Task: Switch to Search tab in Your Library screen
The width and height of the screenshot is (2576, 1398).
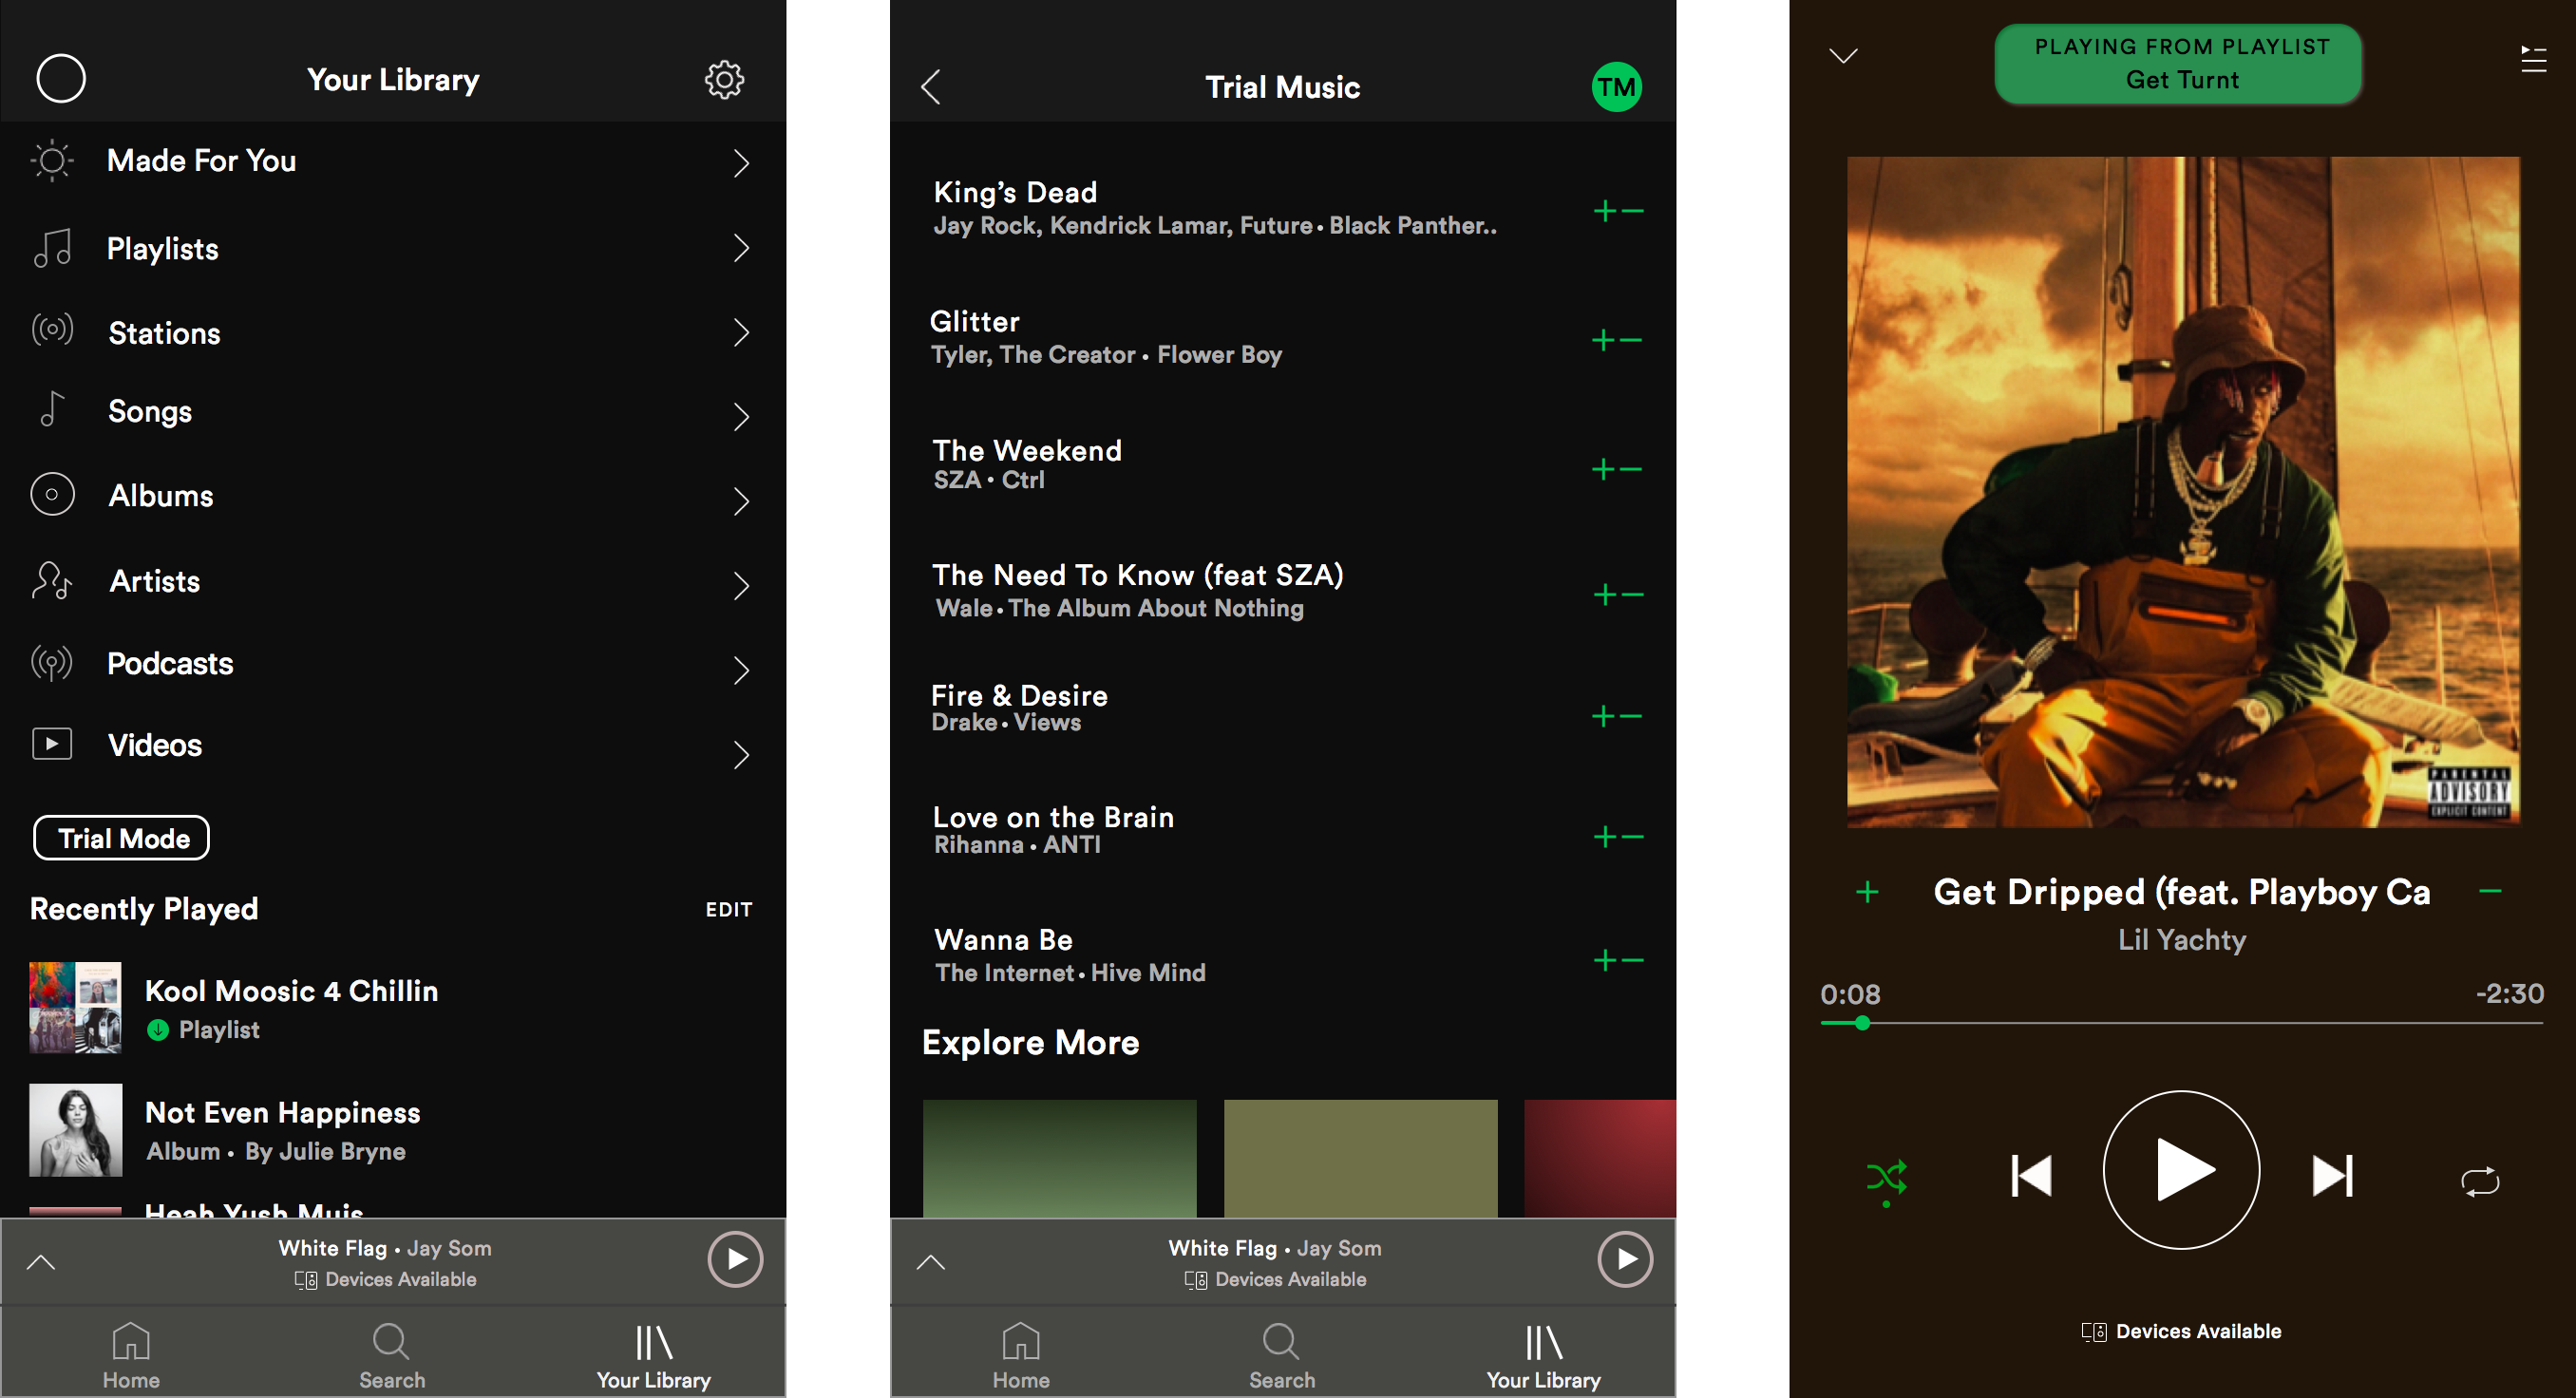Action: [392, 1356]
